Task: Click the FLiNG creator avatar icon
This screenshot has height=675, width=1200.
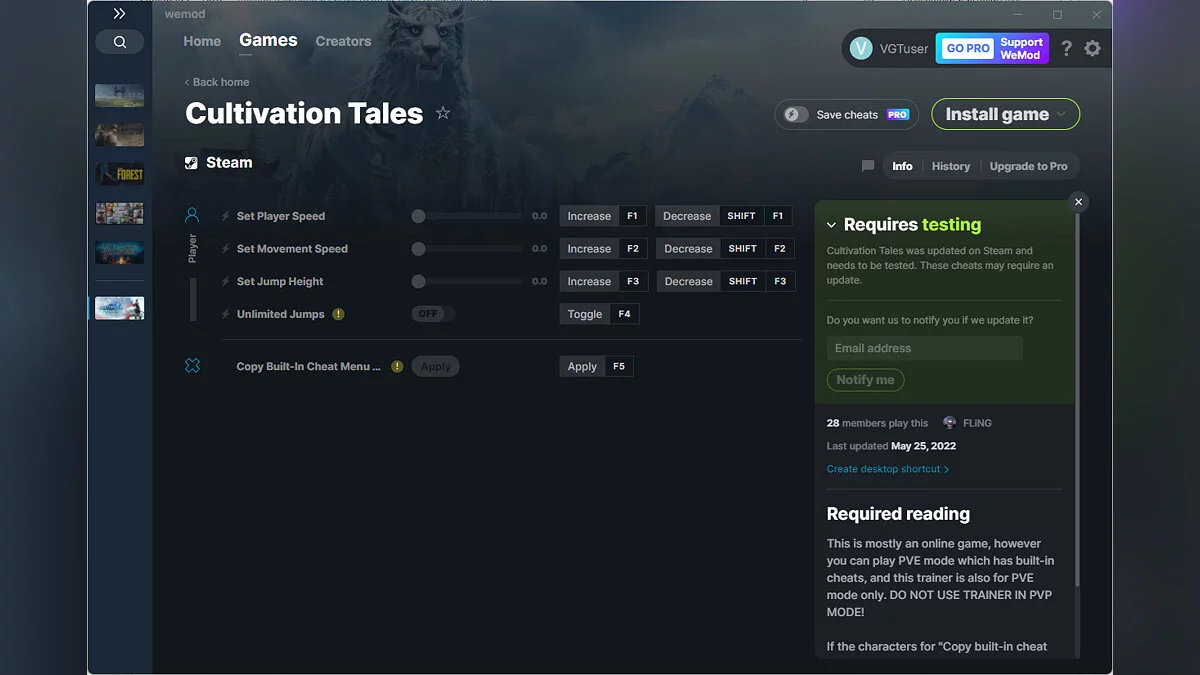Action: point(949,423)
